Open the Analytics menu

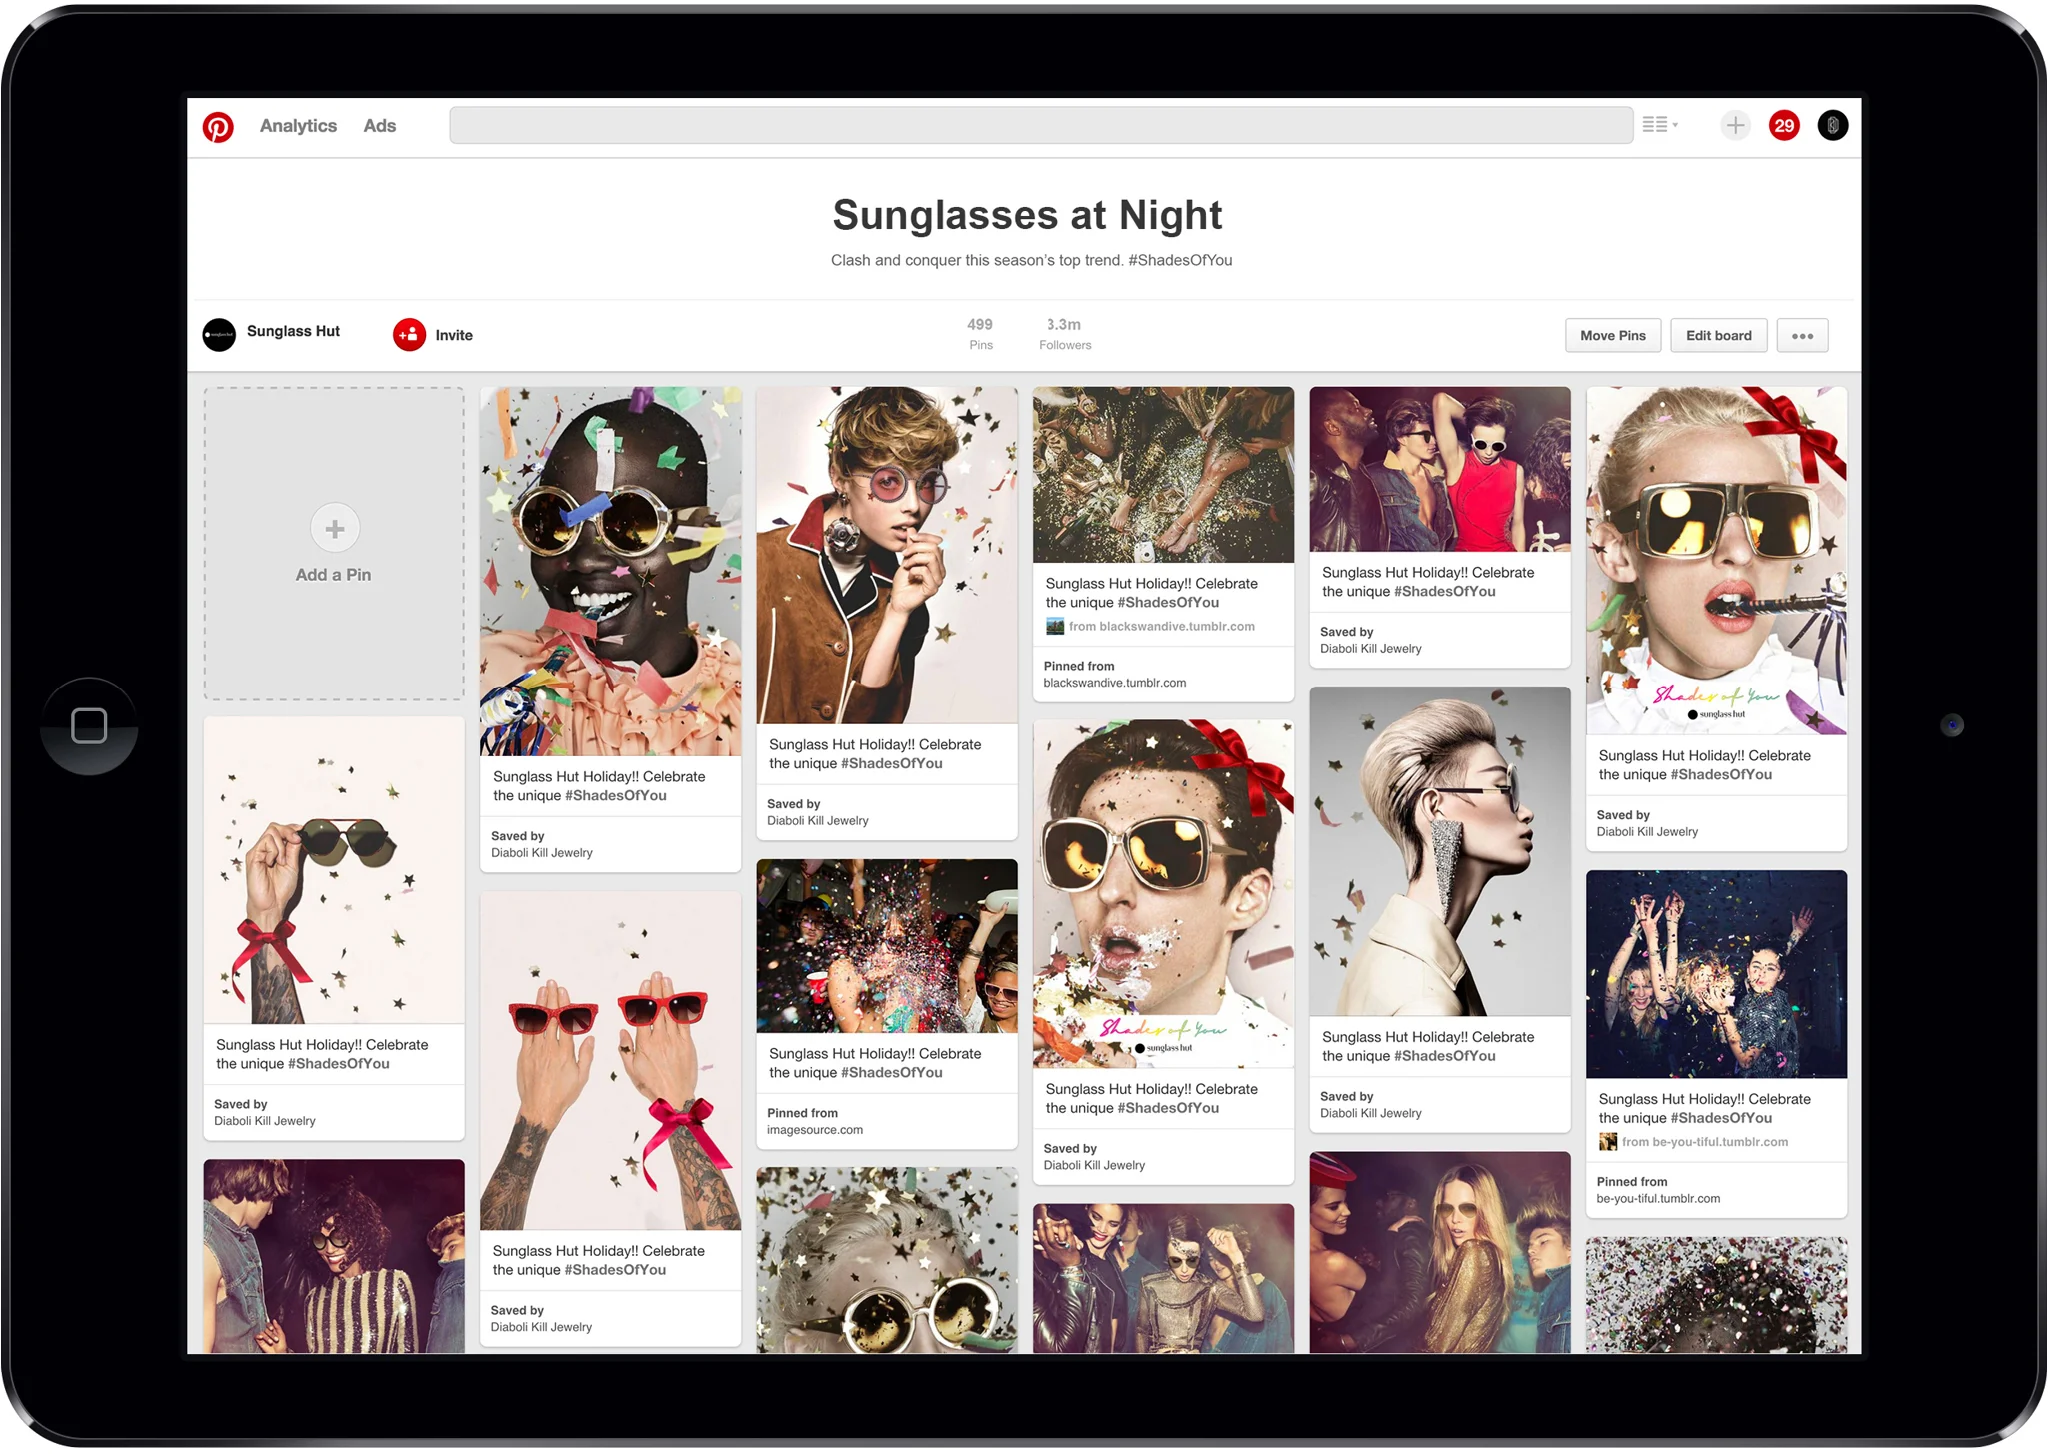pos(298,126)
